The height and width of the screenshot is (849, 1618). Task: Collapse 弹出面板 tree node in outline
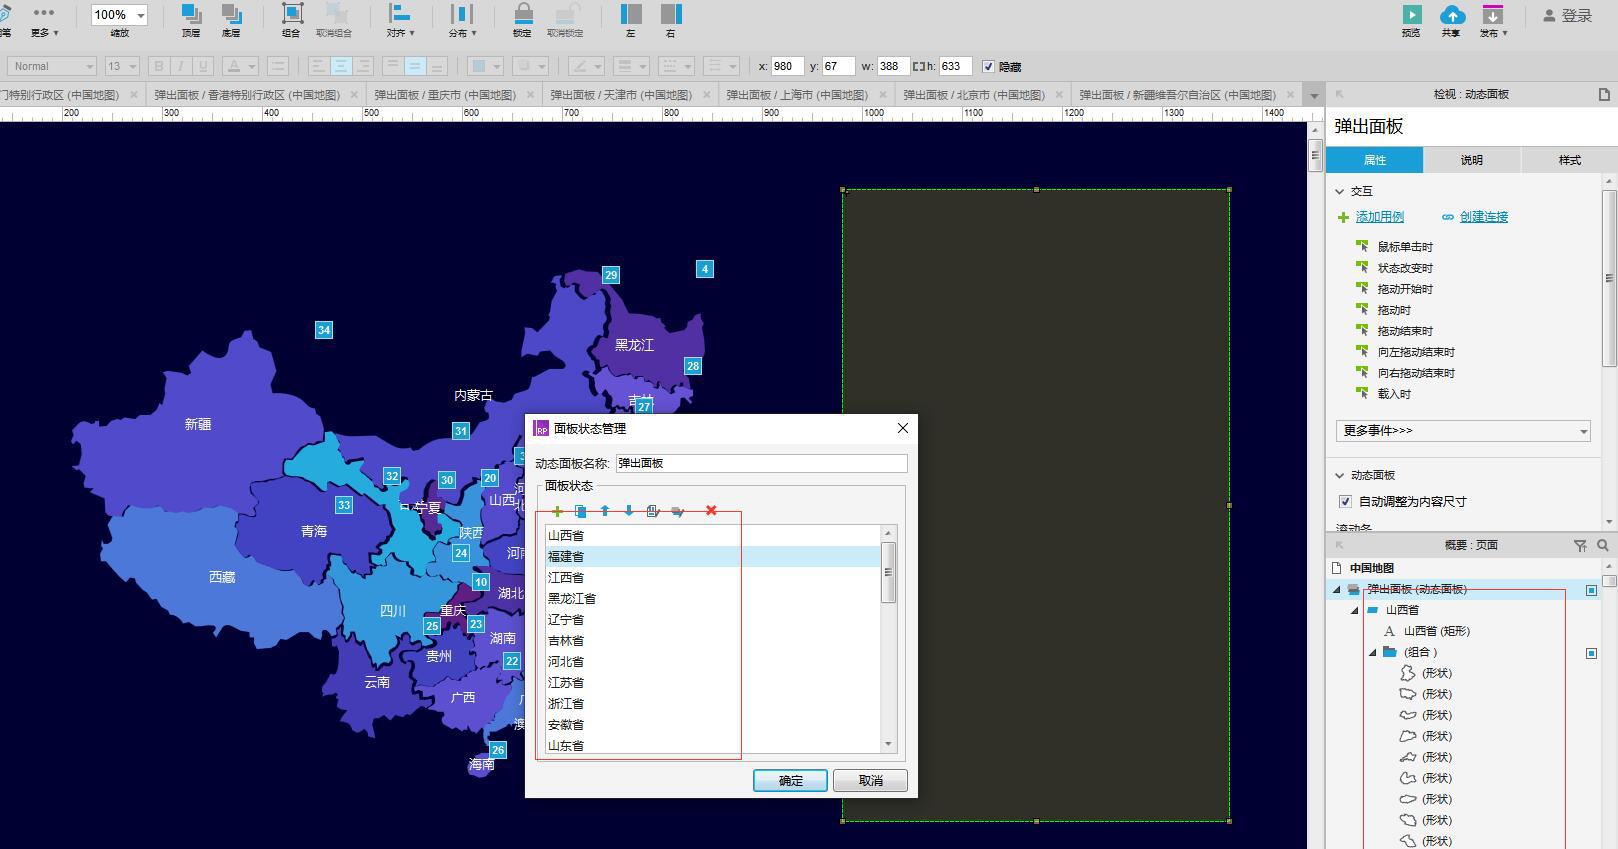click(x=1336, y=590)
